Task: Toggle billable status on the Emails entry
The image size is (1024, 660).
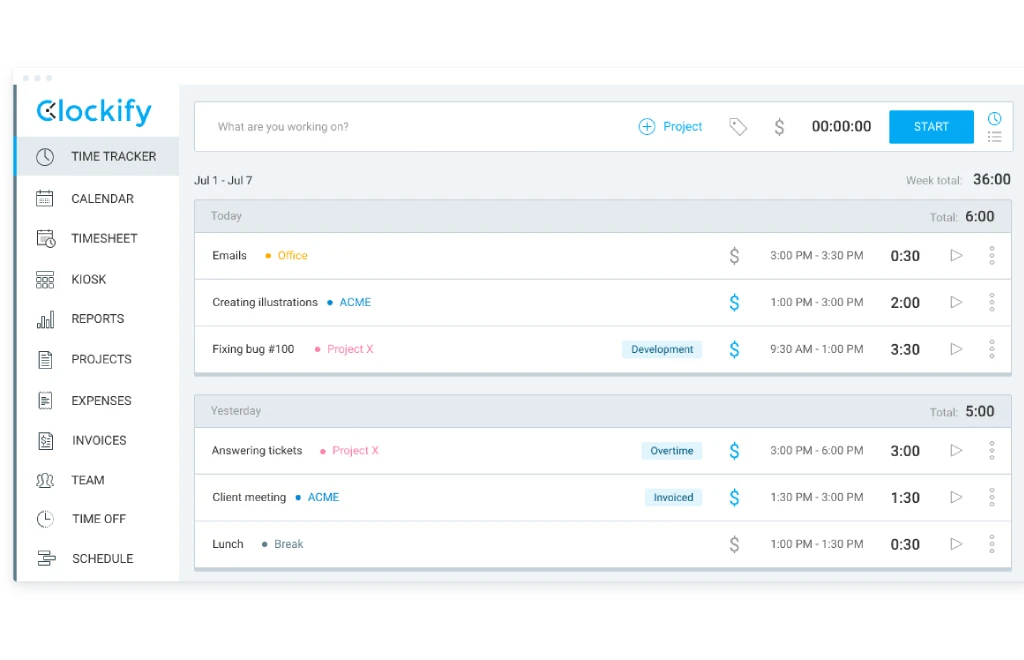Action: (x=734, y=256)
